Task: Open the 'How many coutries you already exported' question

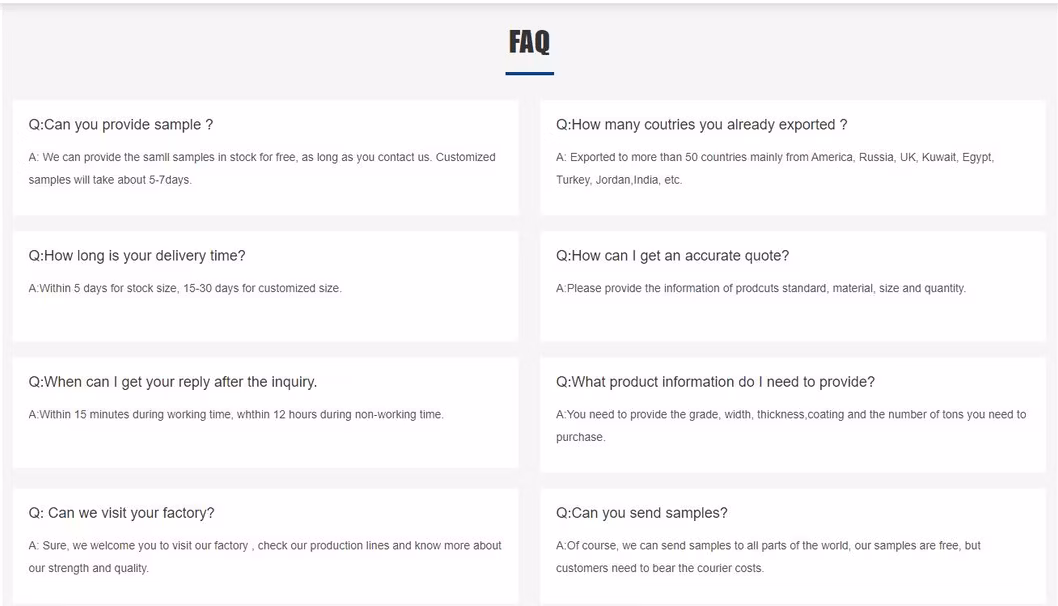Action: [702, 125]
